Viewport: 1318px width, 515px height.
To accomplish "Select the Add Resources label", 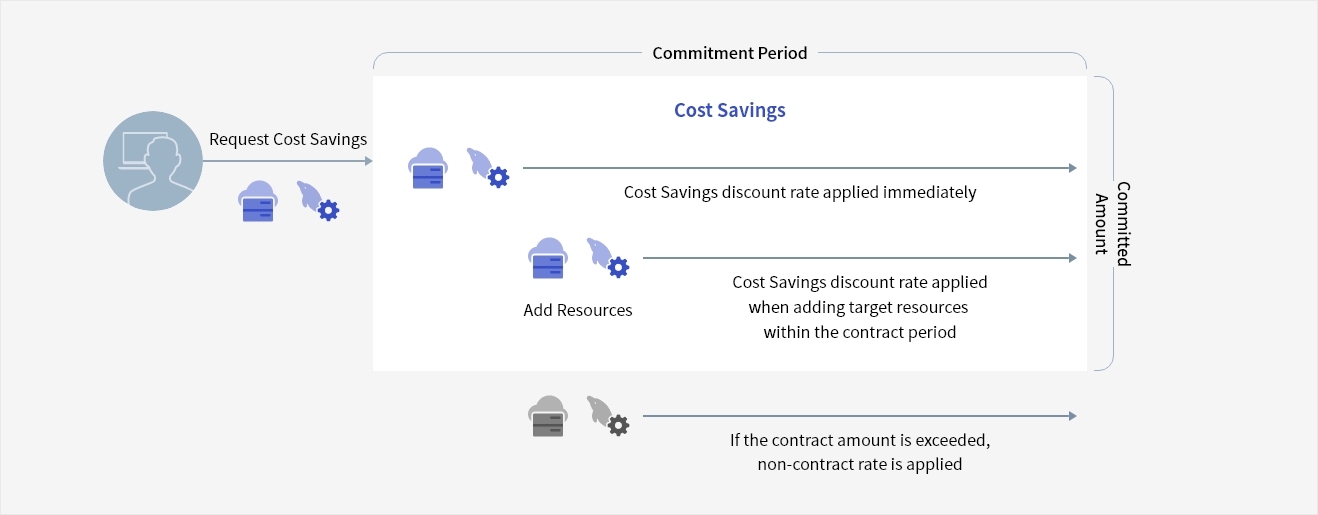I will (x=578, y=310).
